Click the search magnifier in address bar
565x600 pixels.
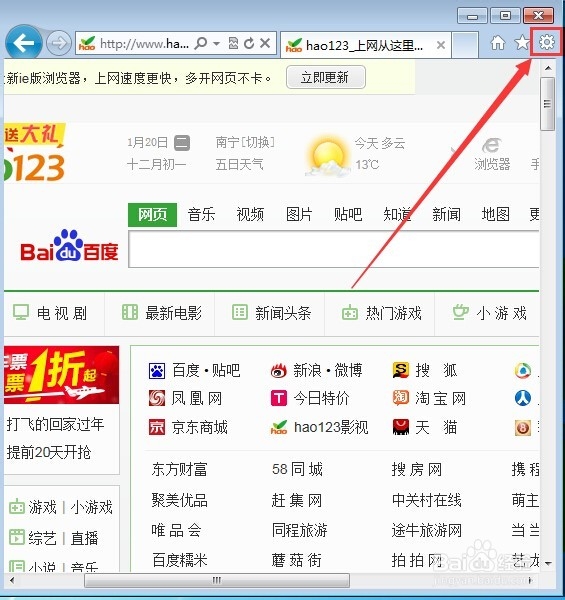200,43
